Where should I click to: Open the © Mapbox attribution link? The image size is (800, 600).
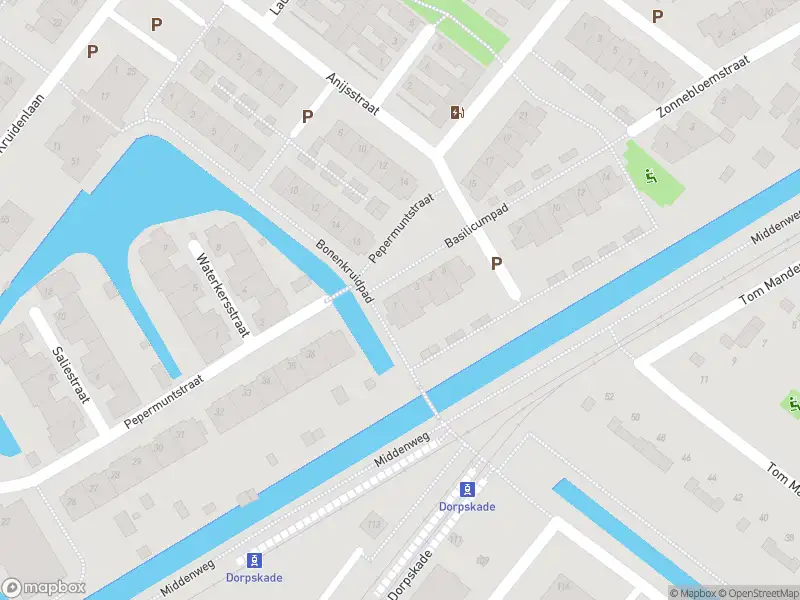point(693,593)
